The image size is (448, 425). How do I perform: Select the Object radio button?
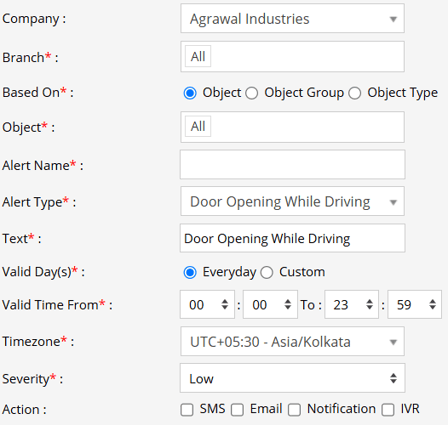[190, 93]
